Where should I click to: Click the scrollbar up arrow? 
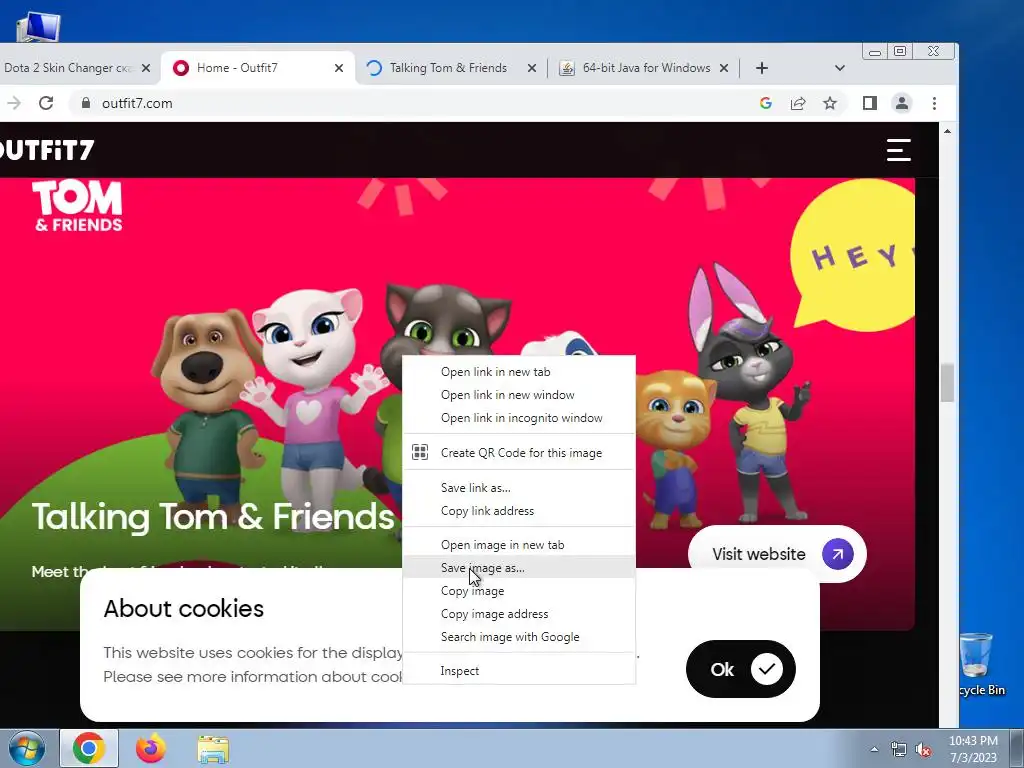[x=948, y=131]
